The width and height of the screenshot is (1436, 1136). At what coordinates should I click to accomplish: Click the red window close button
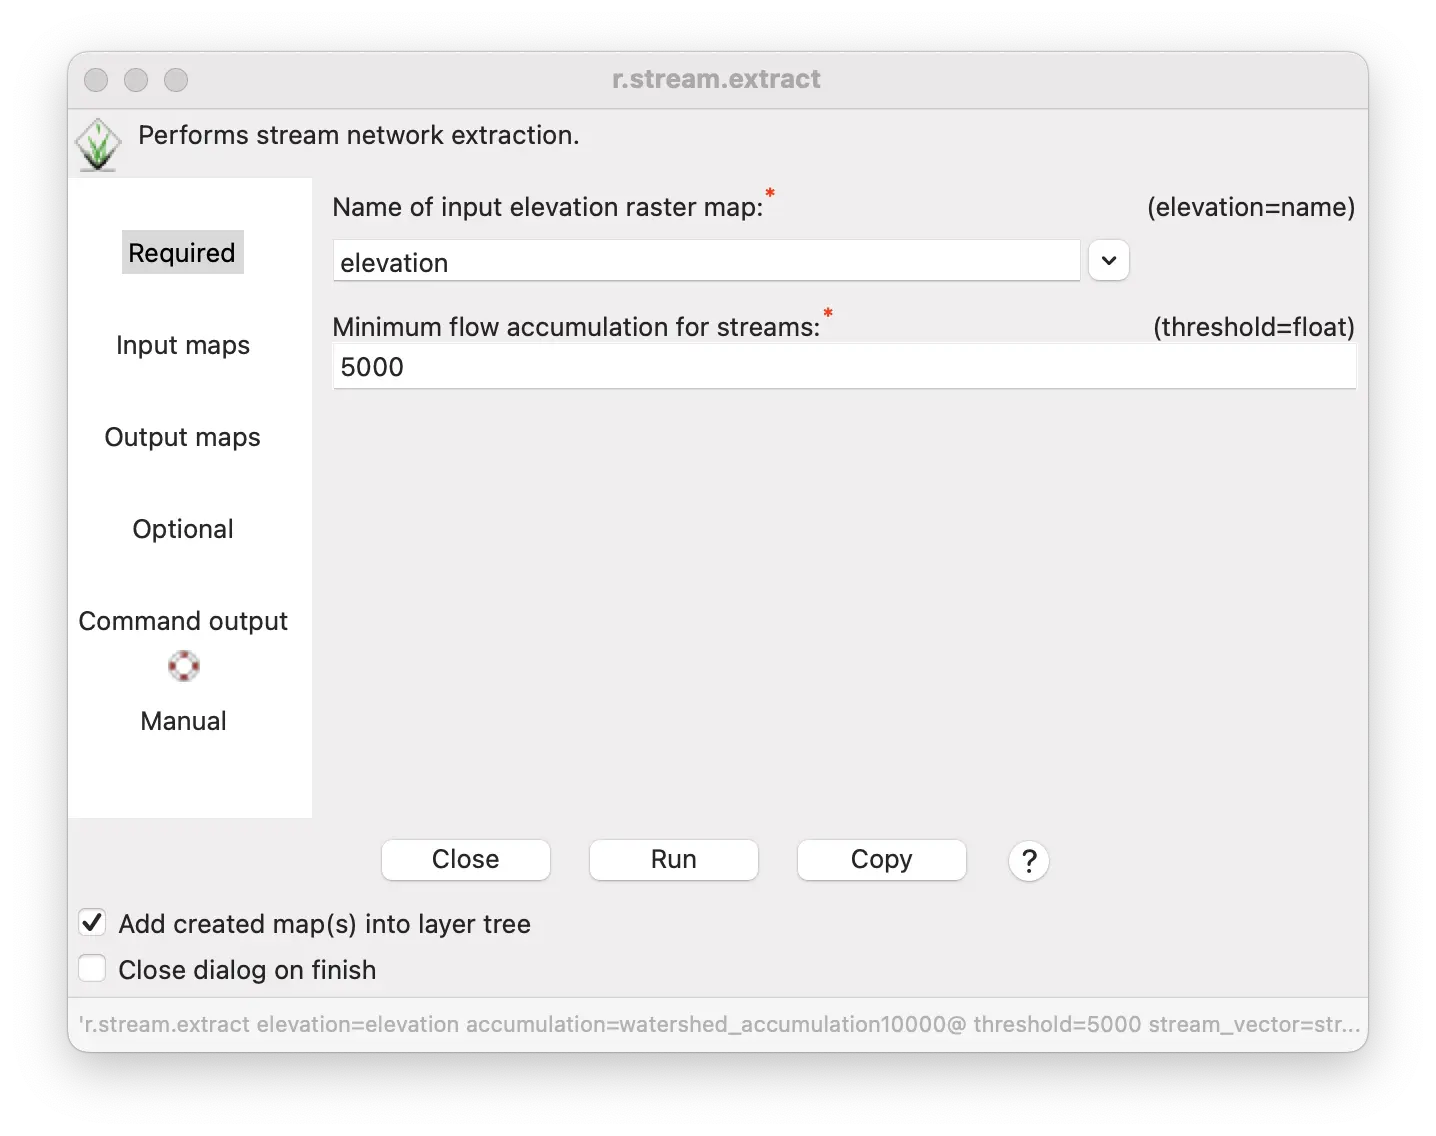[96, 80]
